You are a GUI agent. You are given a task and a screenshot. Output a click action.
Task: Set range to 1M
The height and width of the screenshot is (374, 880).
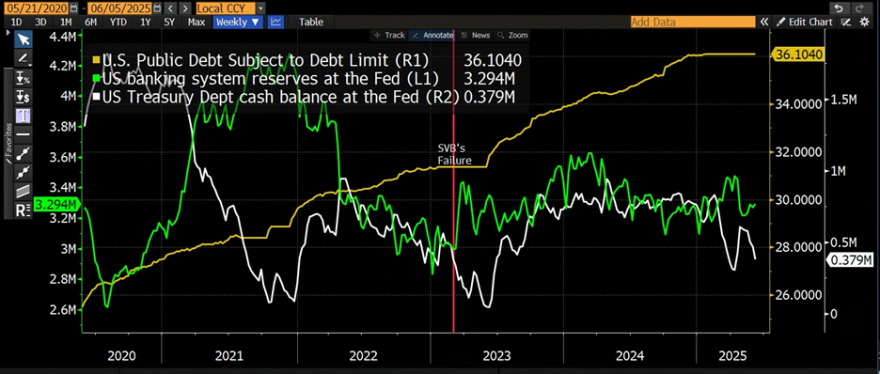(66, 22)
